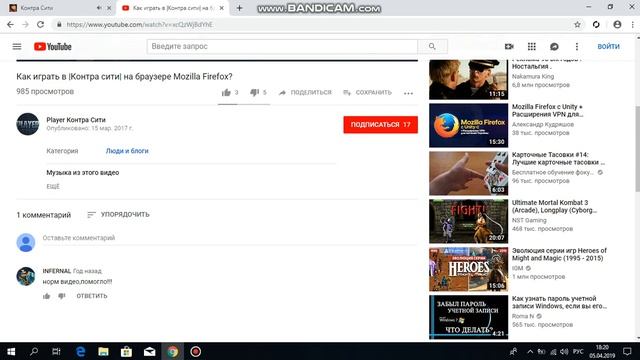The image size is (640, 360).
Task: Like INFERNAL's comment
Action: click(x=47, y=296)
